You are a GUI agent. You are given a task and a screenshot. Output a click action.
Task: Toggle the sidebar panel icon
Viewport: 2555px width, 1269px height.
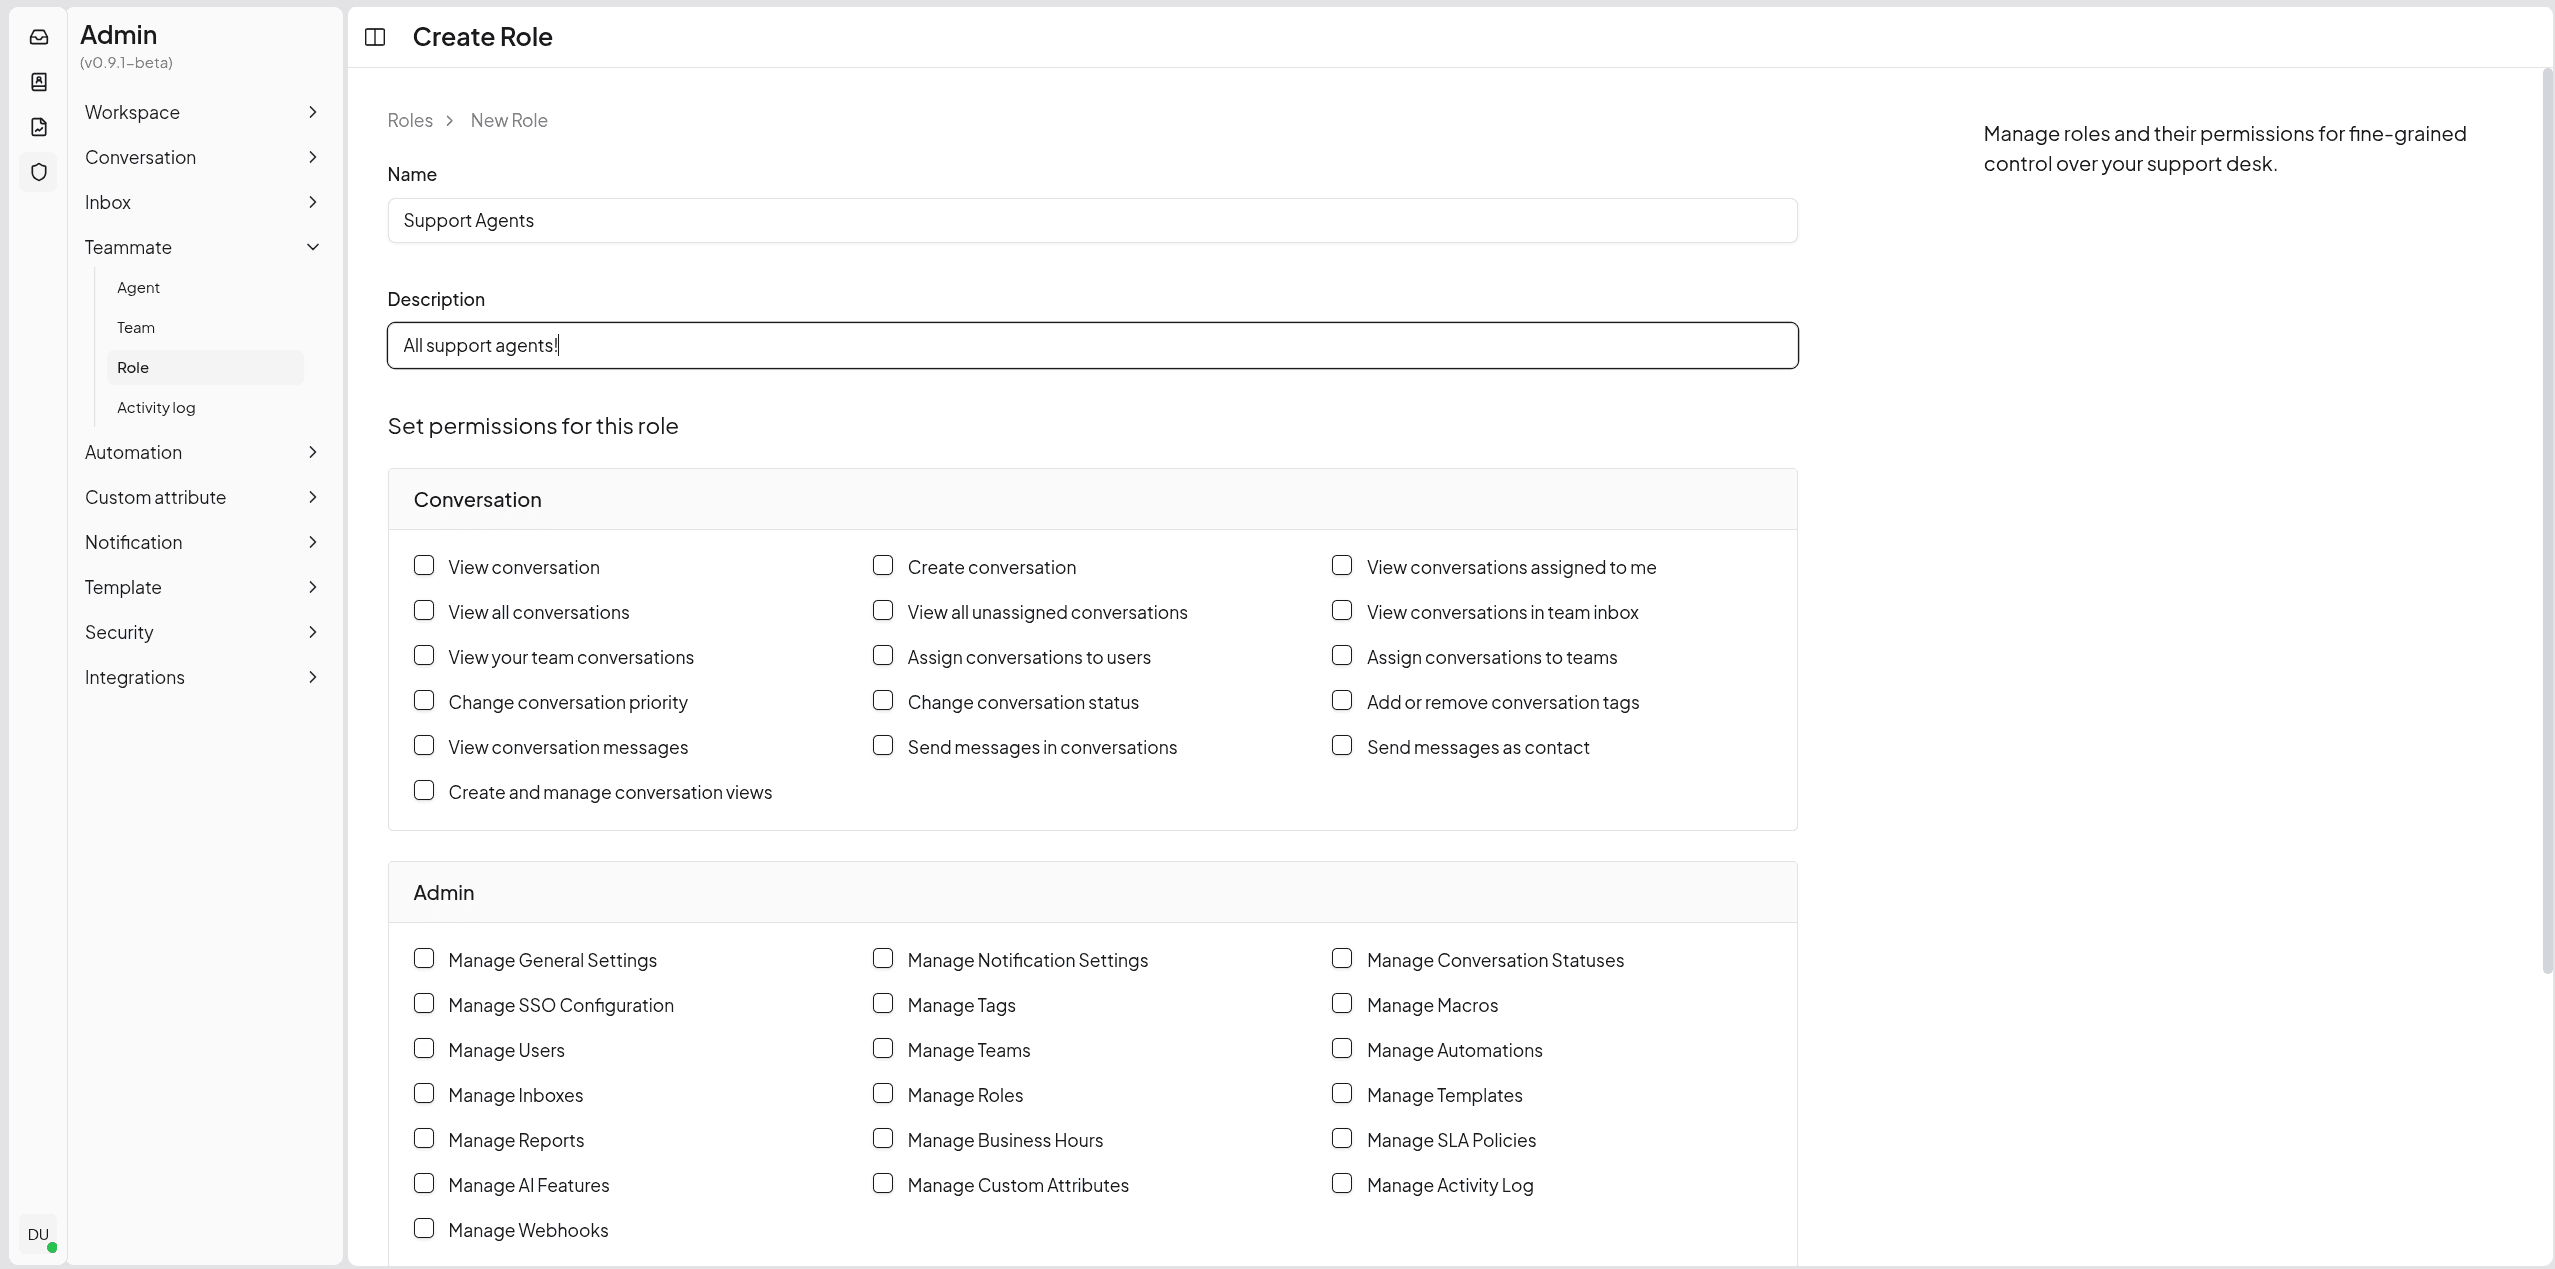[x=375, y=37]
